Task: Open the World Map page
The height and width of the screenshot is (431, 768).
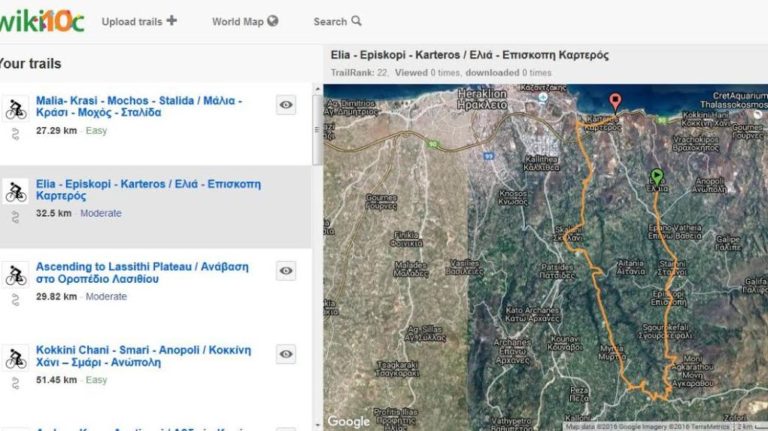Action: click(x=245, y=22)
